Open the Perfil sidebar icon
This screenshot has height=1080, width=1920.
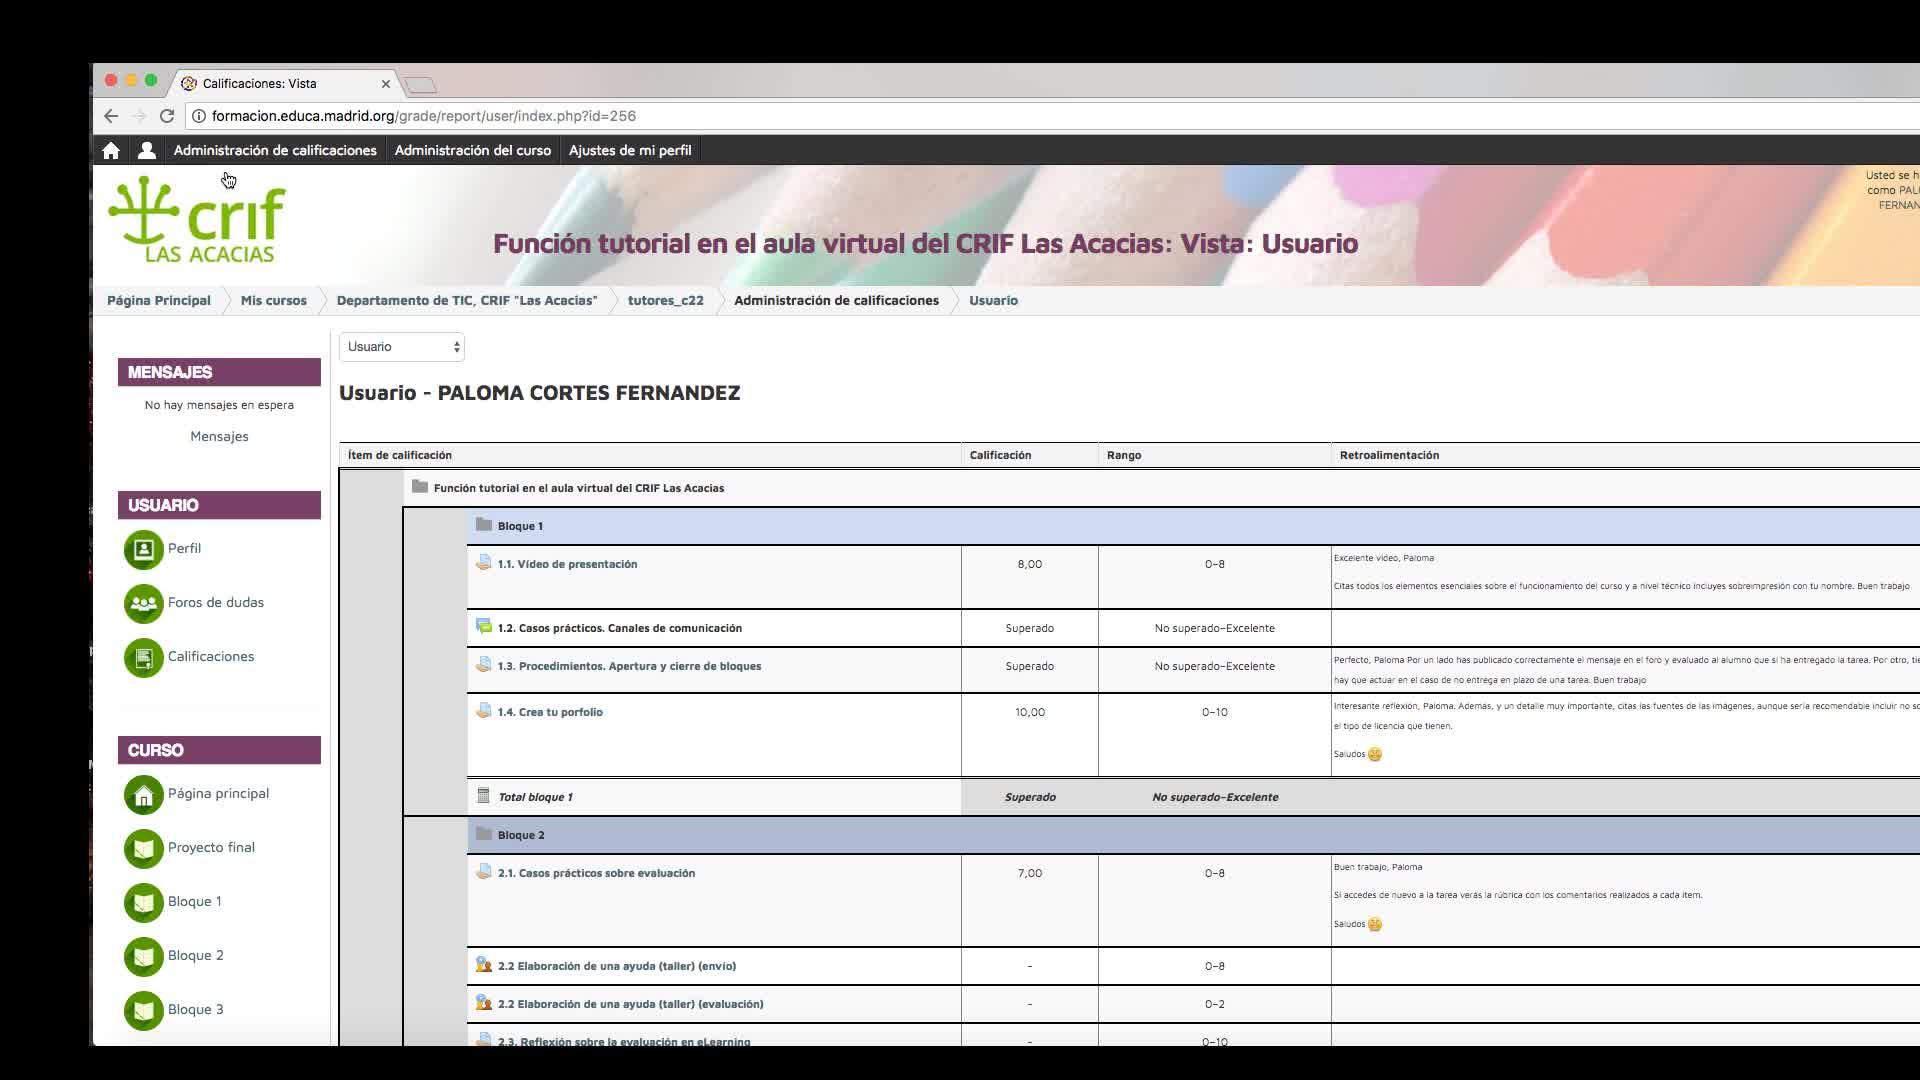click(x=144, y=549)
